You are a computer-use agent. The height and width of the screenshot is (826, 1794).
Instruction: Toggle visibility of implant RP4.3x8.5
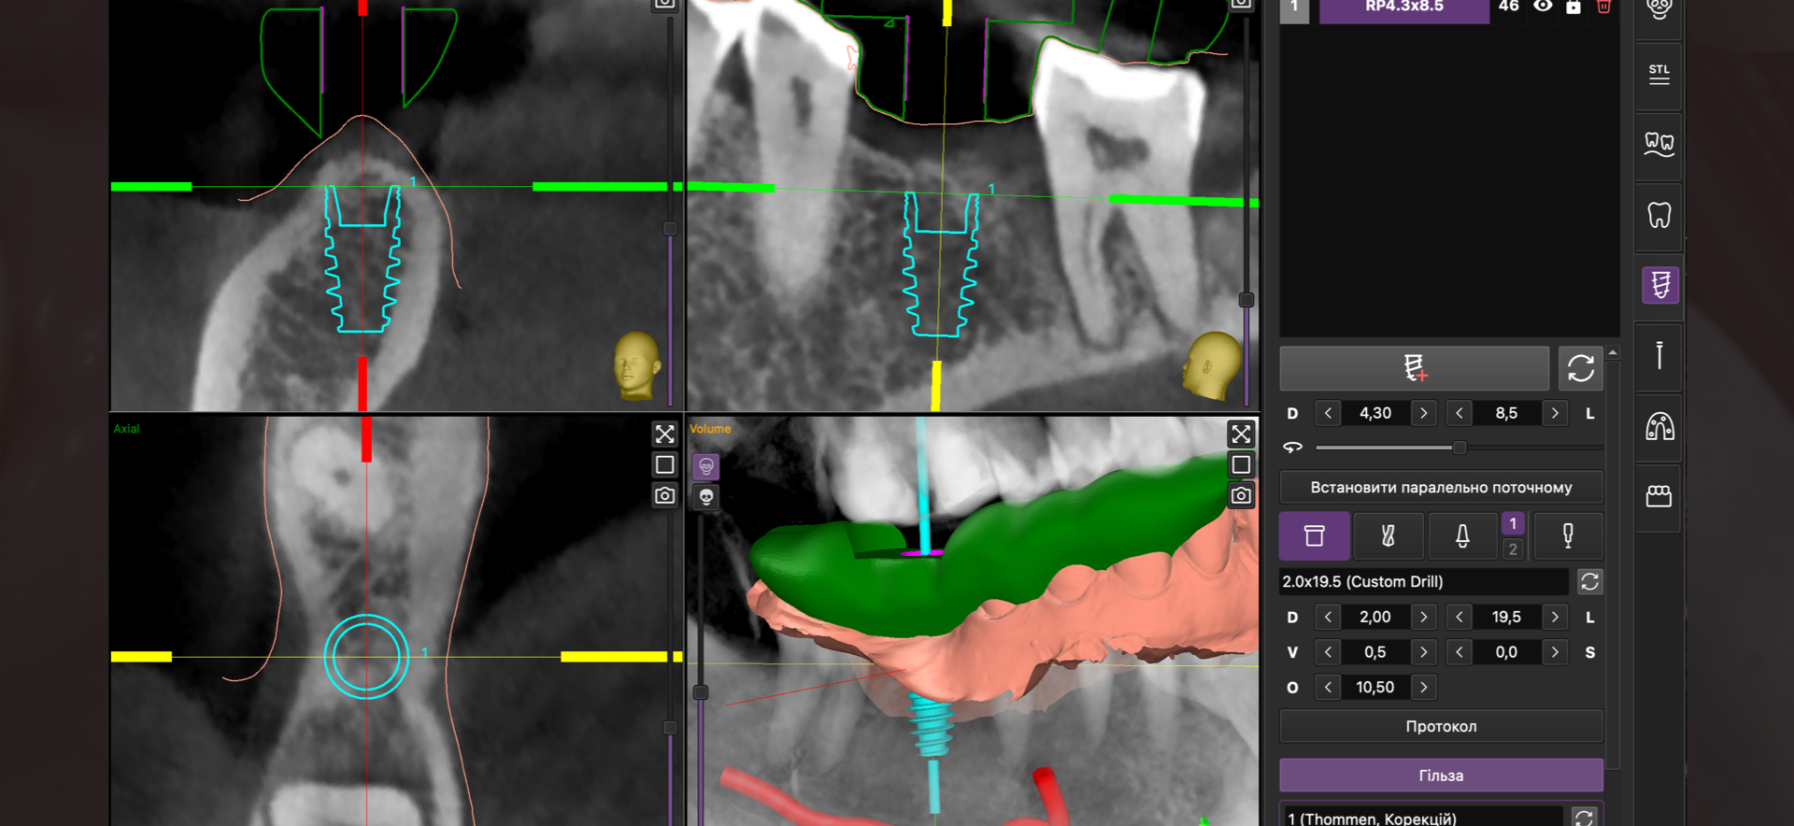(1543, 7)
